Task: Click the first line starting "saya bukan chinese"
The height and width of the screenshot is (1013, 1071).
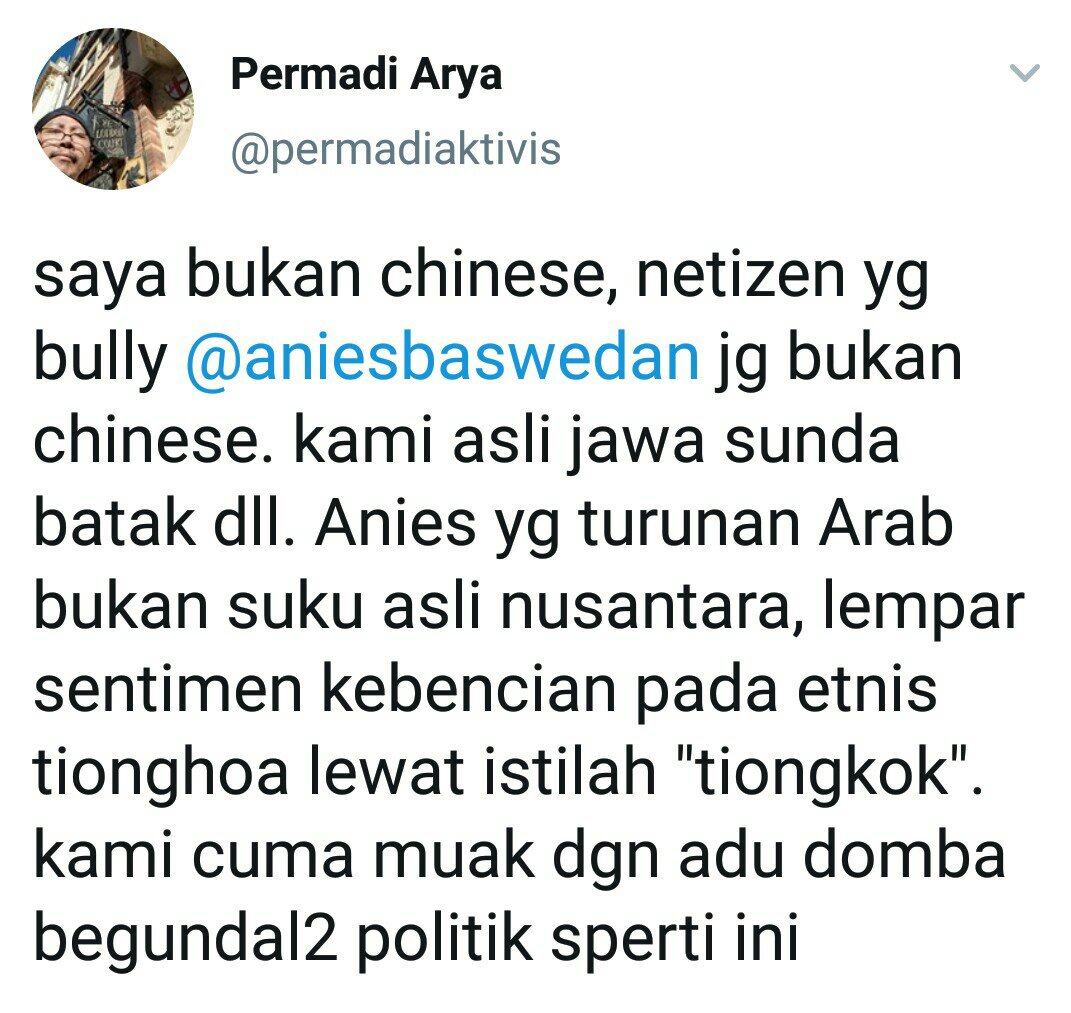Action: tap(481, 279)
